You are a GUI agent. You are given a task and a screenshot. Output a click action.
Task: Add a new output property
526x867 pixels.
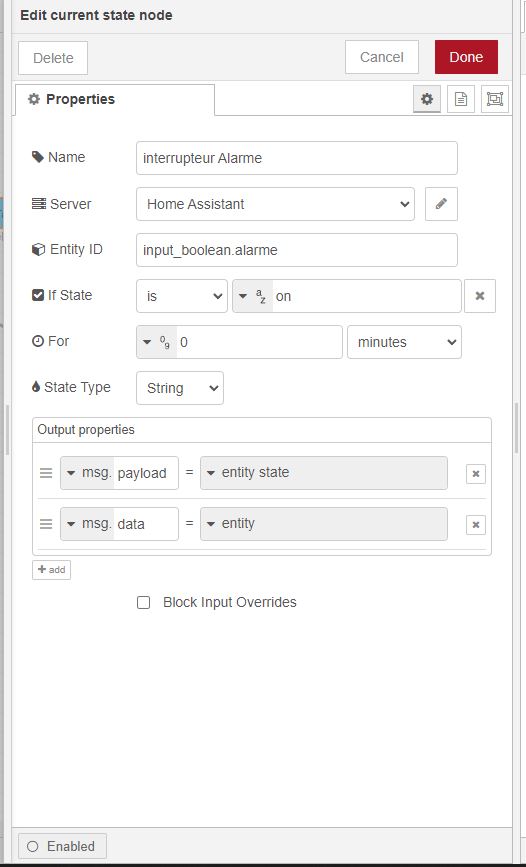51,570
